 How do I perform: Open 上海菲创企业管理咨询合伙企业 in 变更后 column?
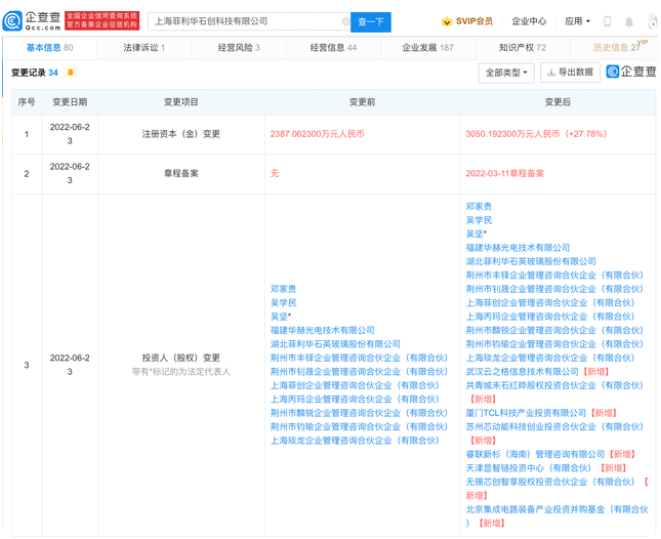pyautogui.click(x=550, y=303)
